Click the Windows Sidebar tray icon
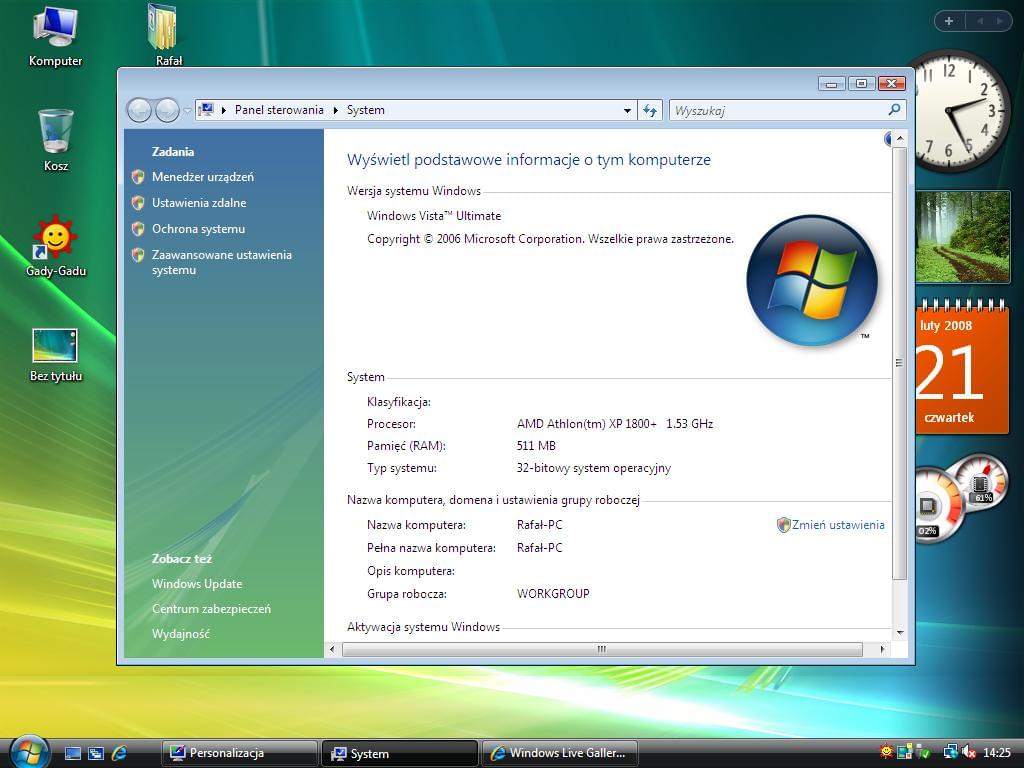Screen dimensions: 1024x768 click(x=904, y=752)
